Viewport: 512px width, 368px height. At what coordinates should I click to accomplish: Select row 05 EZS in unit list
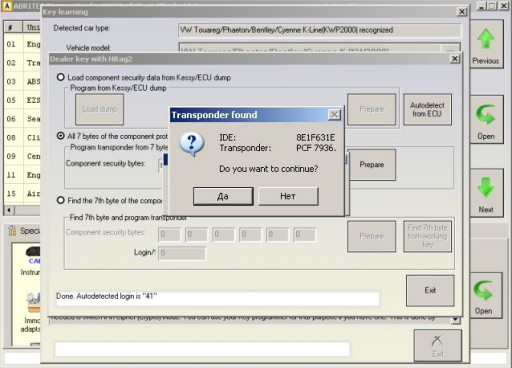(x=22, y=100)
